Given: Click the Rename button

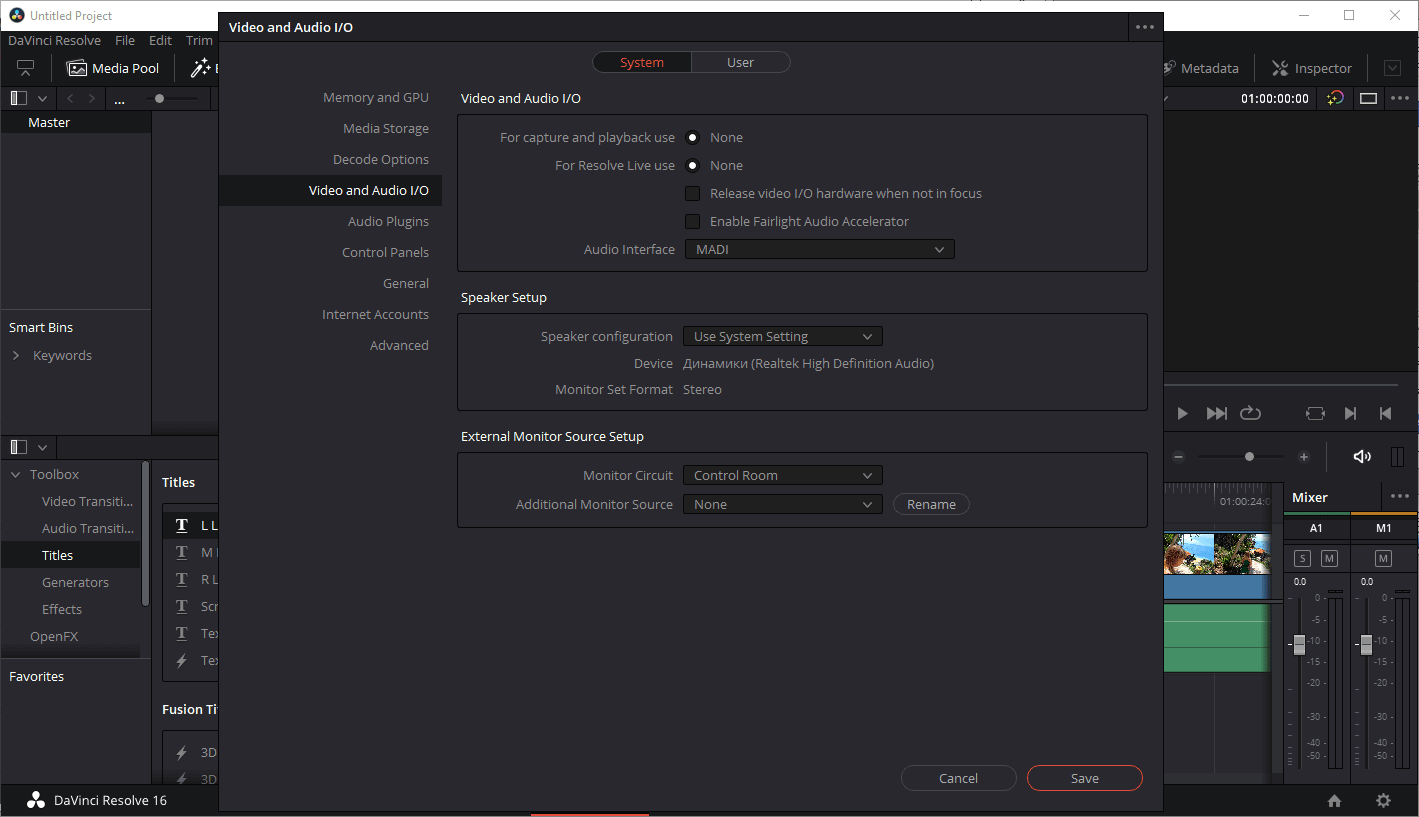Looking at the screenshot, I should coord(931,504).
